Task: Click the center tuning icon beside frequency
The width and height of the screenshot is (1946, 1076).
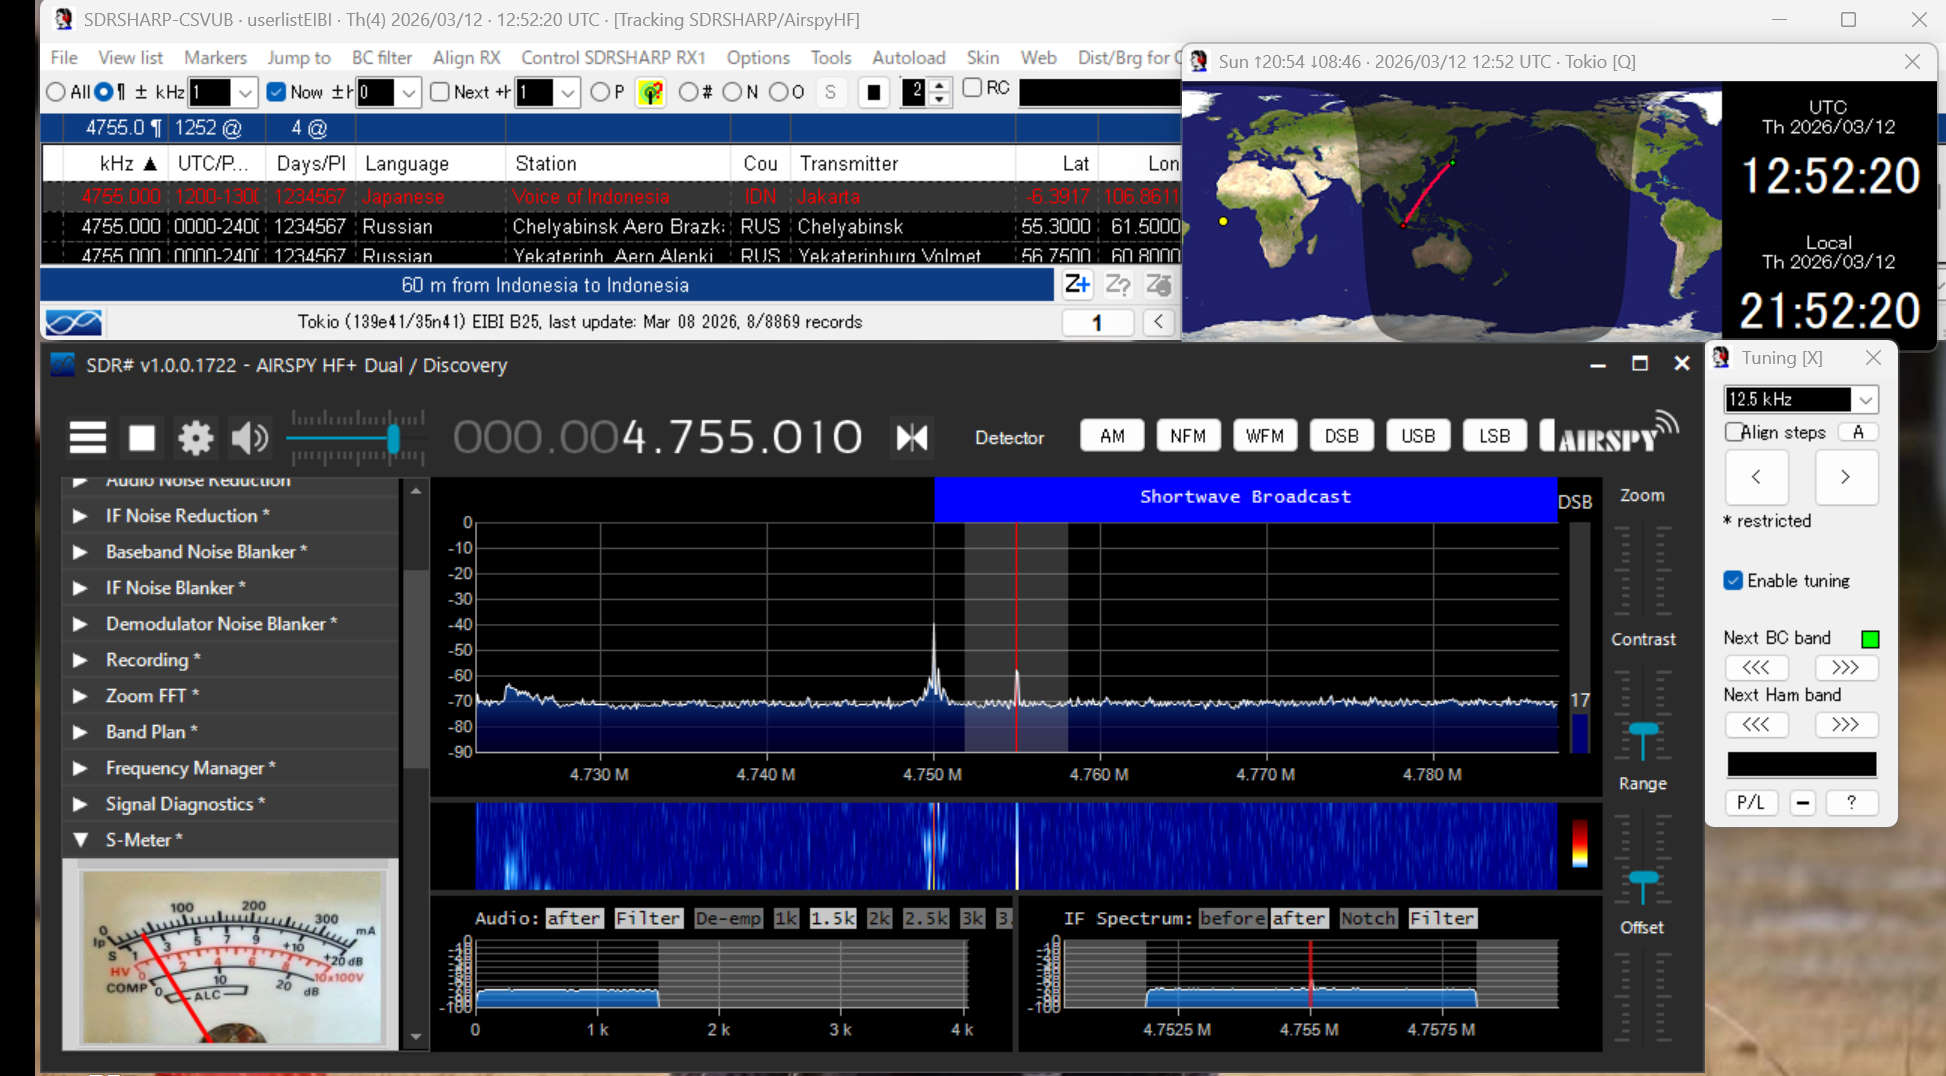Action: click(x=911, y=437)
